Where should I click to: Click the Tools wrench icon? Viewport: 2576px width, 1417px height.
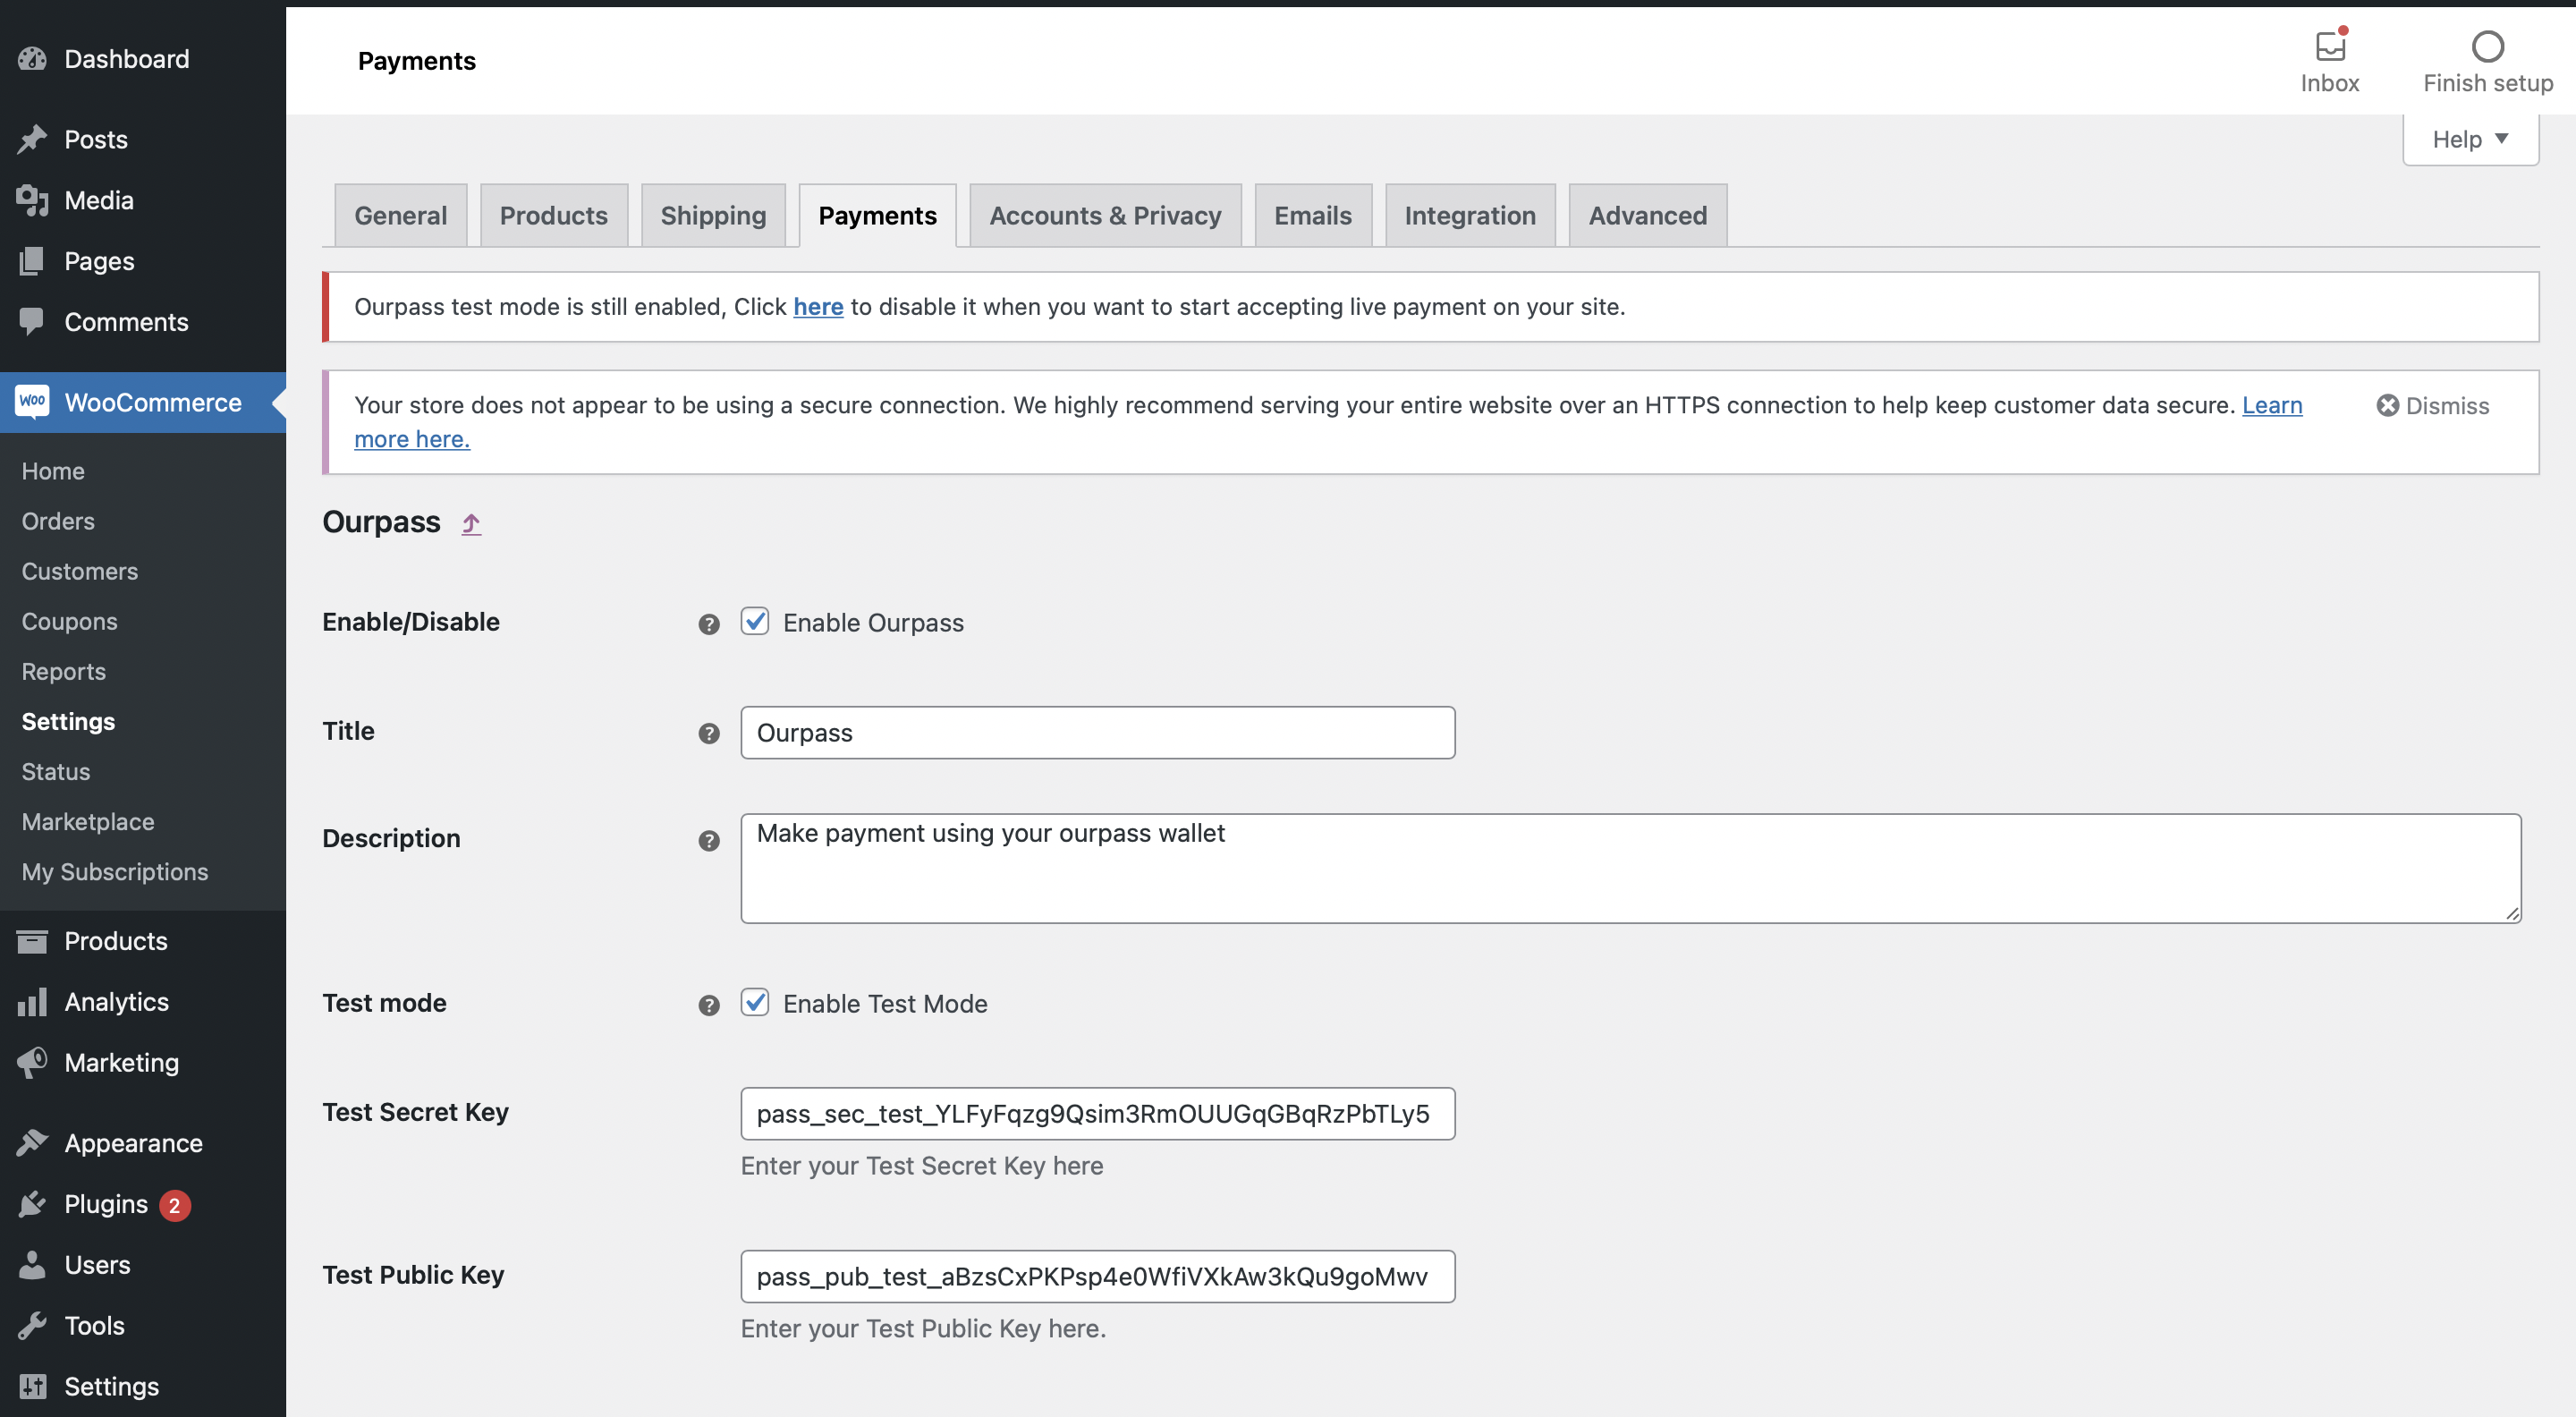click(32, 1326)
